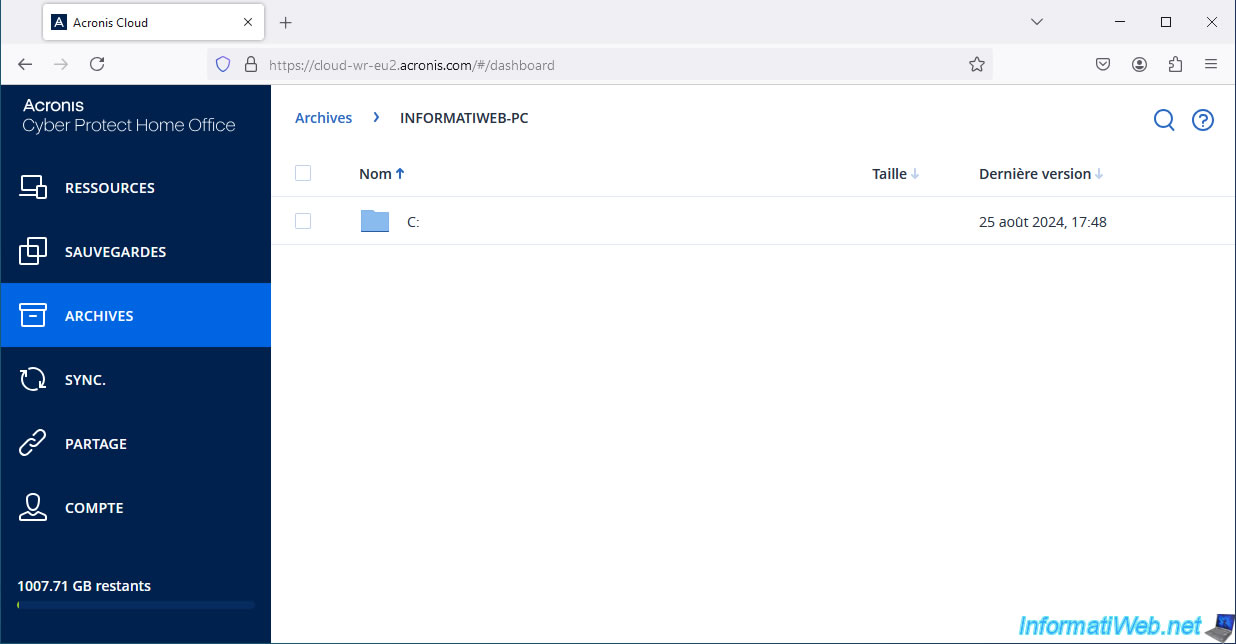Click the storage remaining progress bar
1236x644 pixels.
tap(136, 605)
